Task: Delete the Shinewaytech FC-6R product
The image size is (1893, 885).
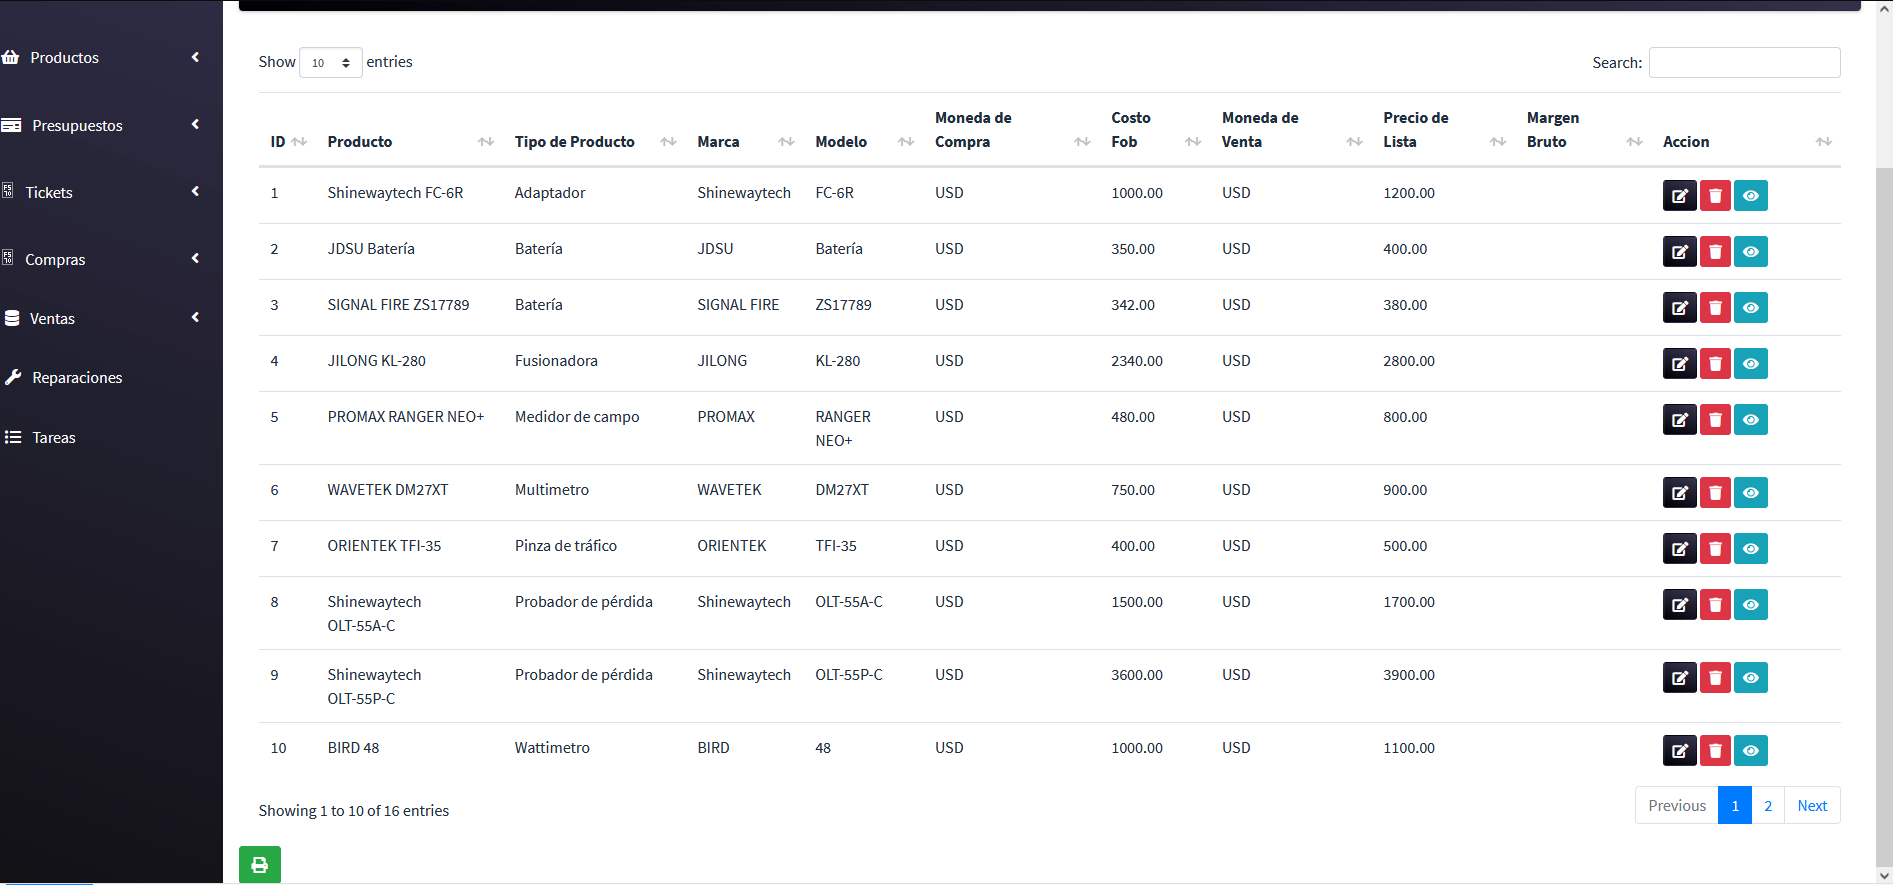Action: (1715, 196)
